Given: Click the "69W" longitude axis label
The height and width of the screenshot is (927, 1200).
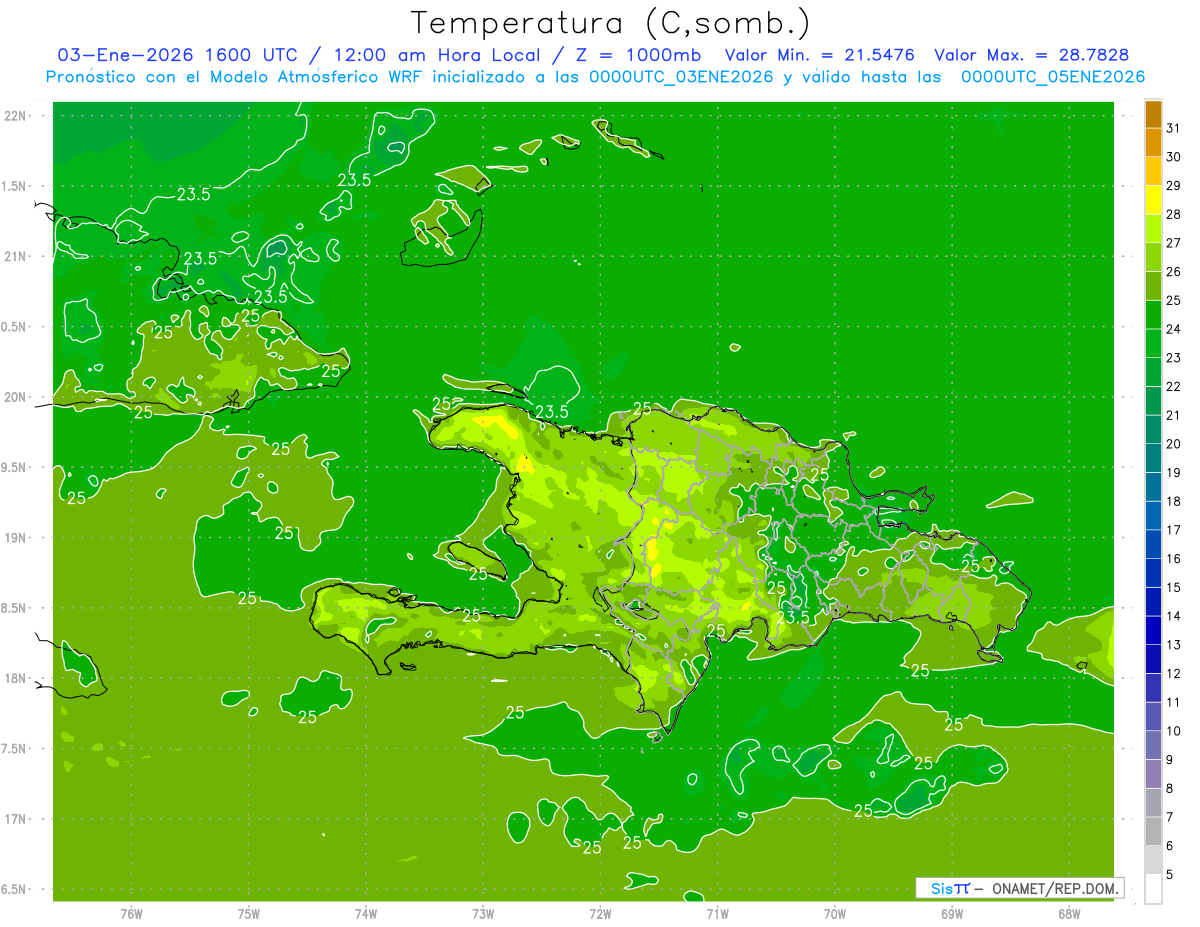Looking at the screenshot, I should click(x=952, y=913).
